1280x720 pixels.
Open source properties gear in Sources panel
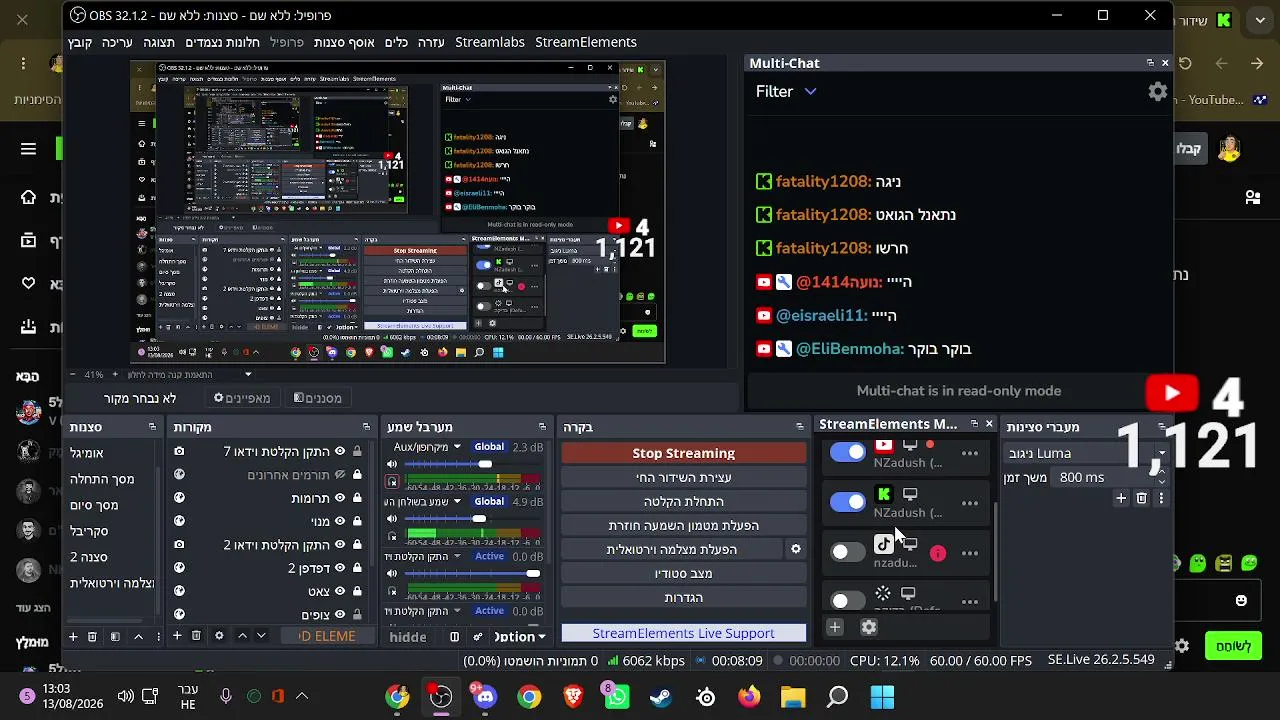219,636
